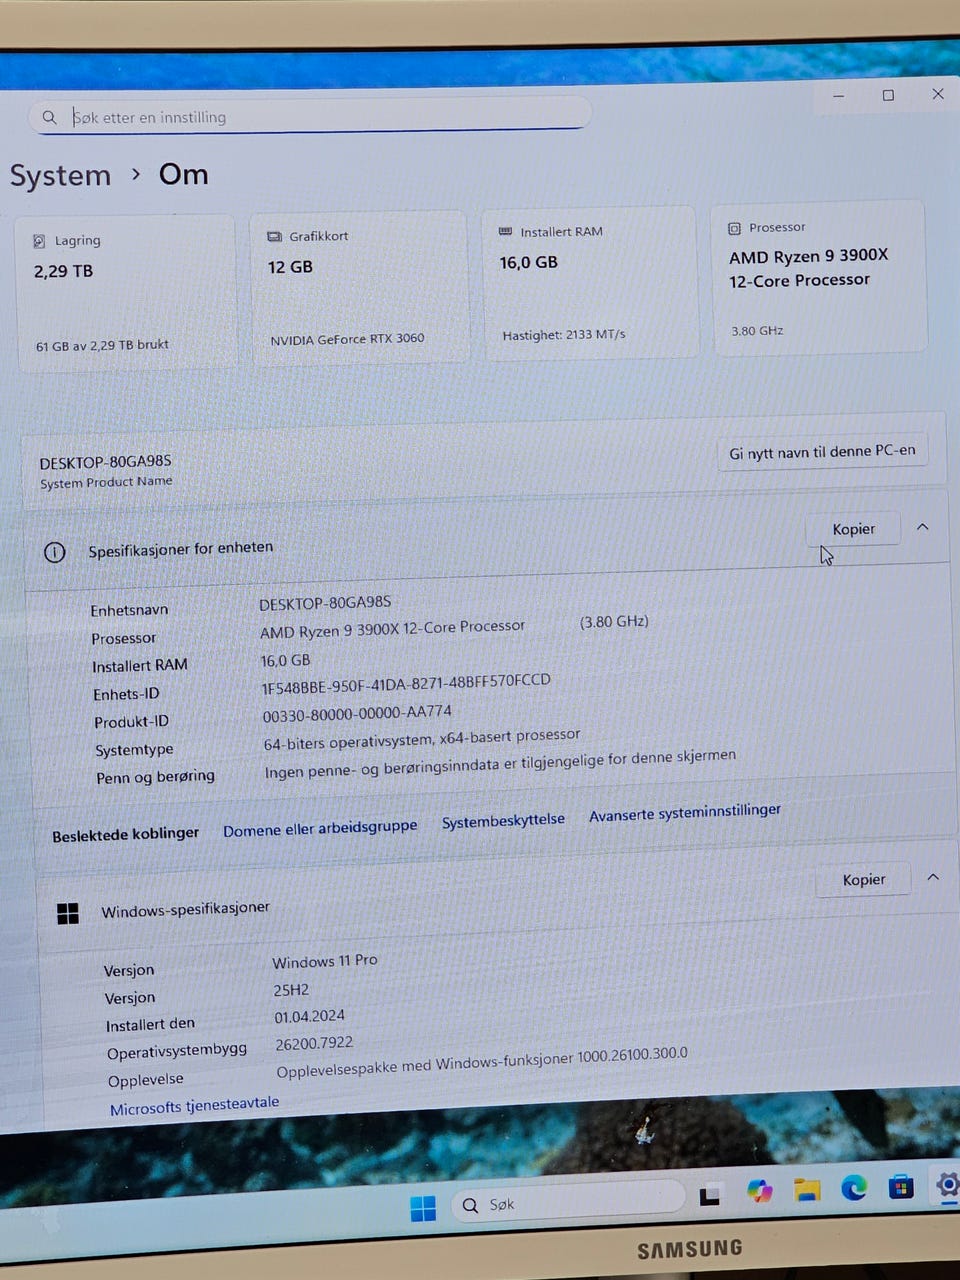
Task: Click the install date 01.04.2024
Action: pos(309,1017)
